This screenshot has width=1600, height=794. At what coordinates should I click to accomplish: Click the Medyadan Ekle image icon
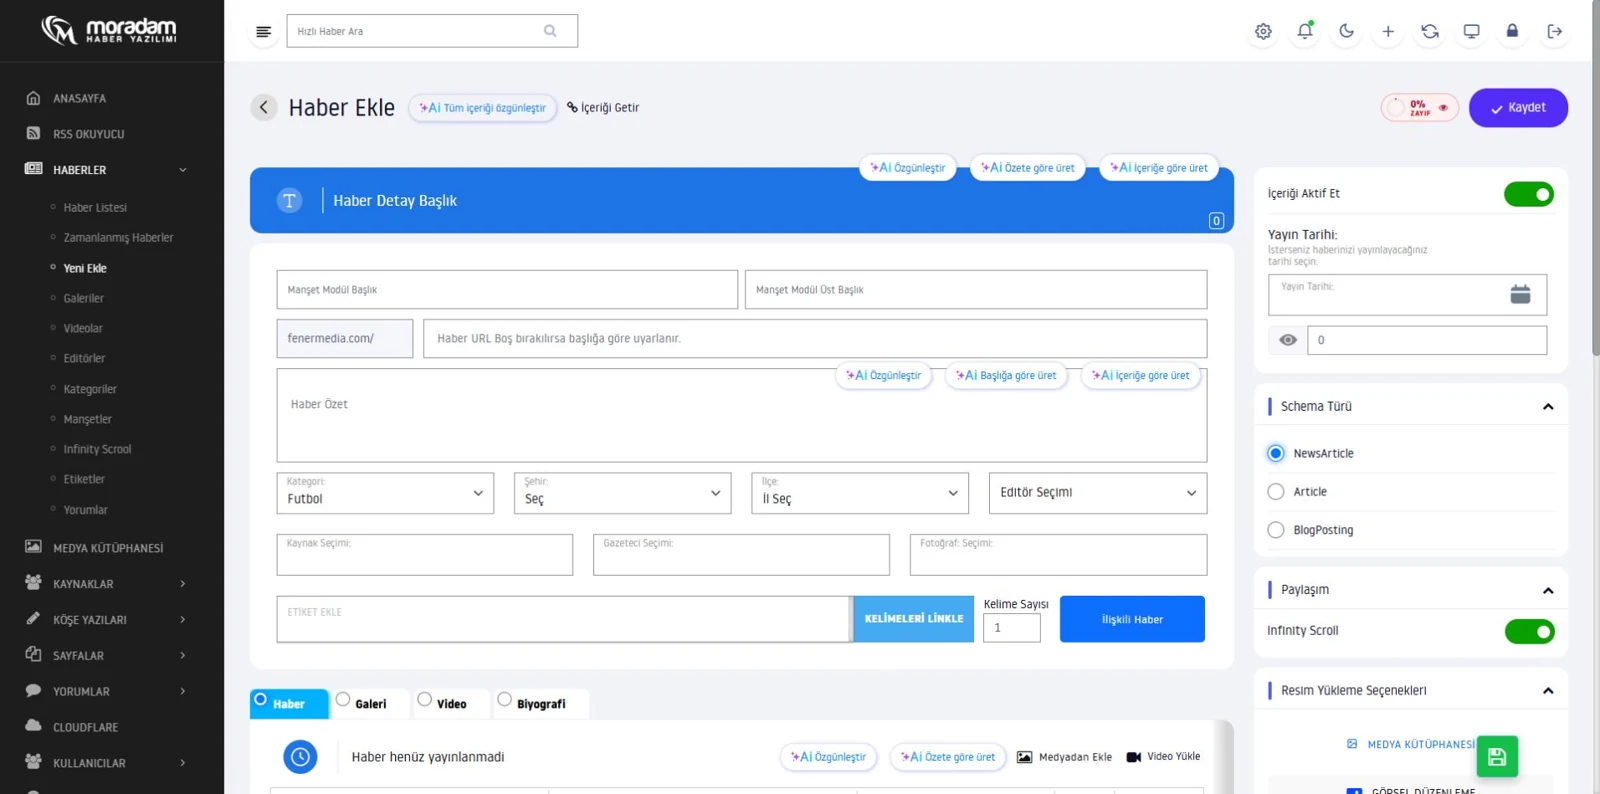pos(1024,757)
